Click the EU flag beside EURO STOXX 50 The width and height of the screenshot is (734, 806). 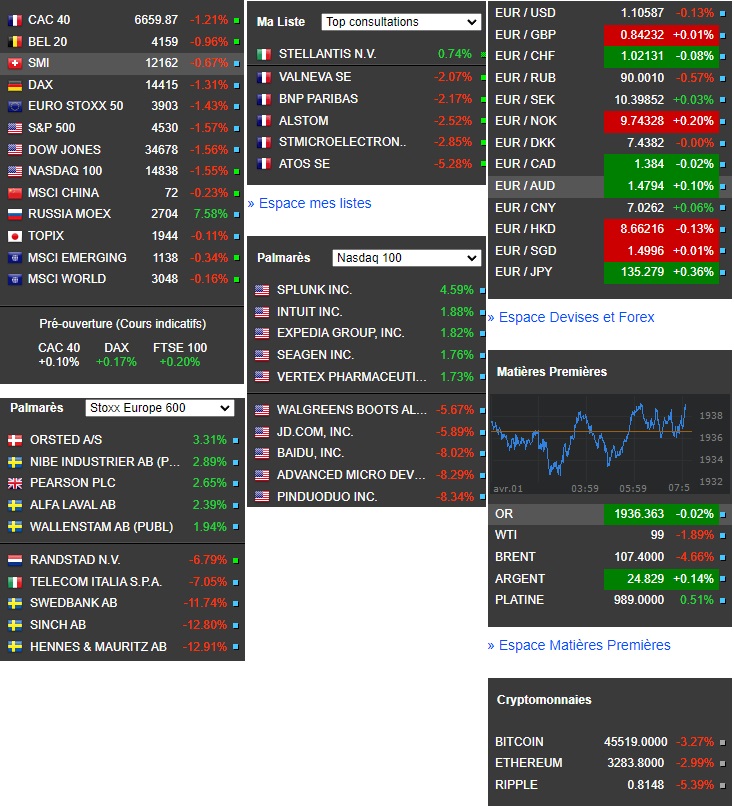(x=15, y=106)
